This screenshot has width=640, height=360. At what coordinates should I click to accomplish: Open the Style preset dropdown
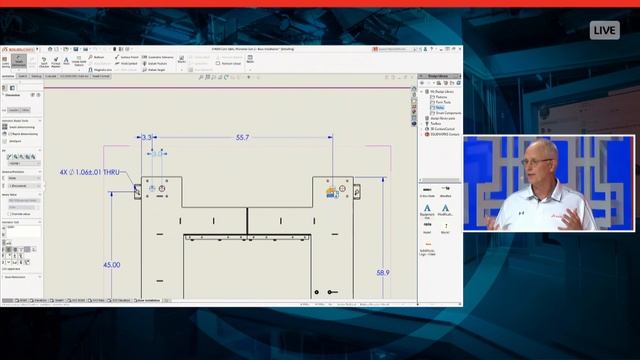pos(24,164)
